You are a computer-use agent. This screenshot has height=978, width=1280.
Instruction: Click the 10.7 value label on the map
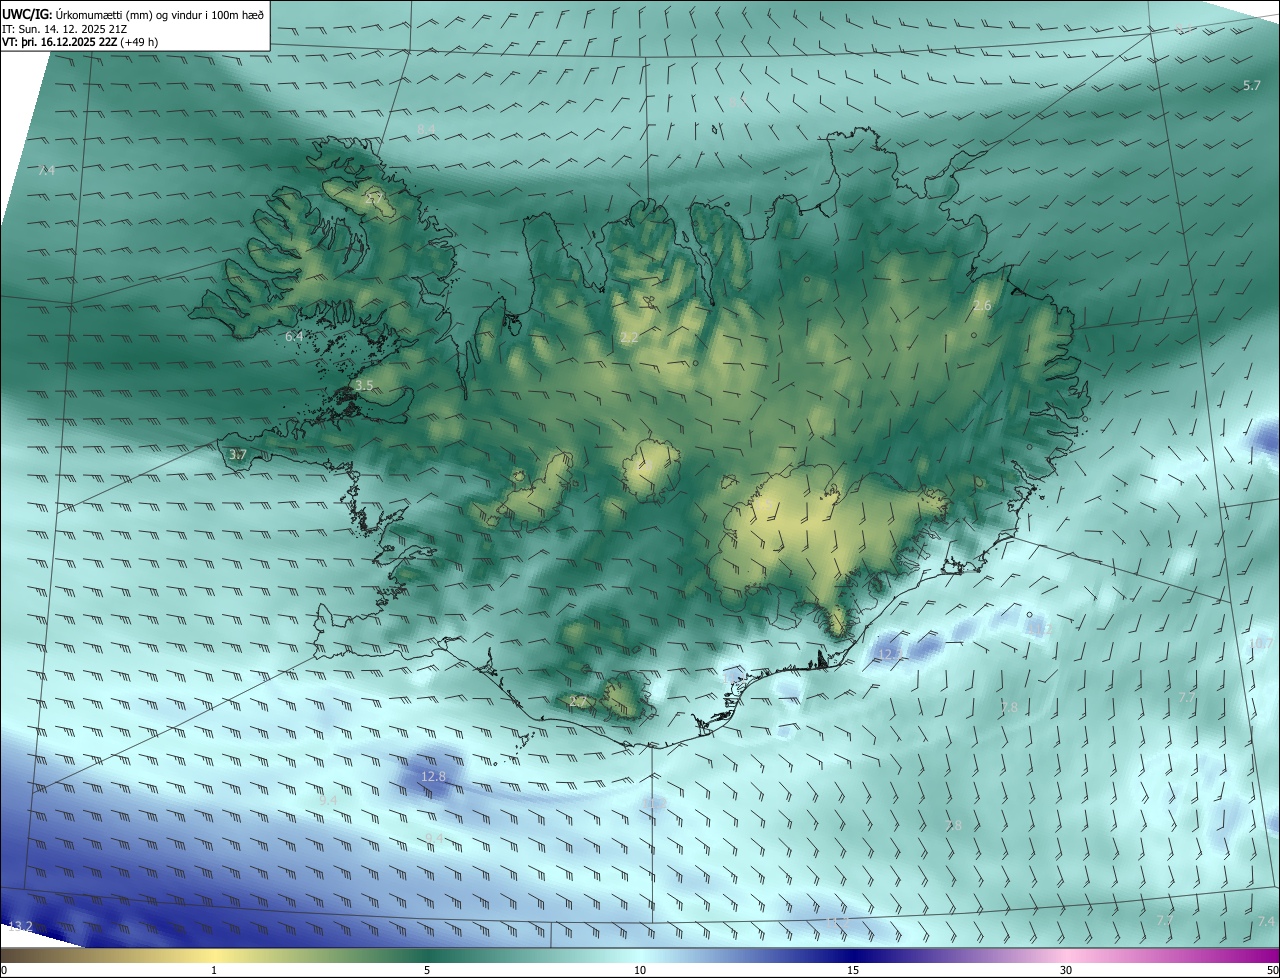[1260, 644]
